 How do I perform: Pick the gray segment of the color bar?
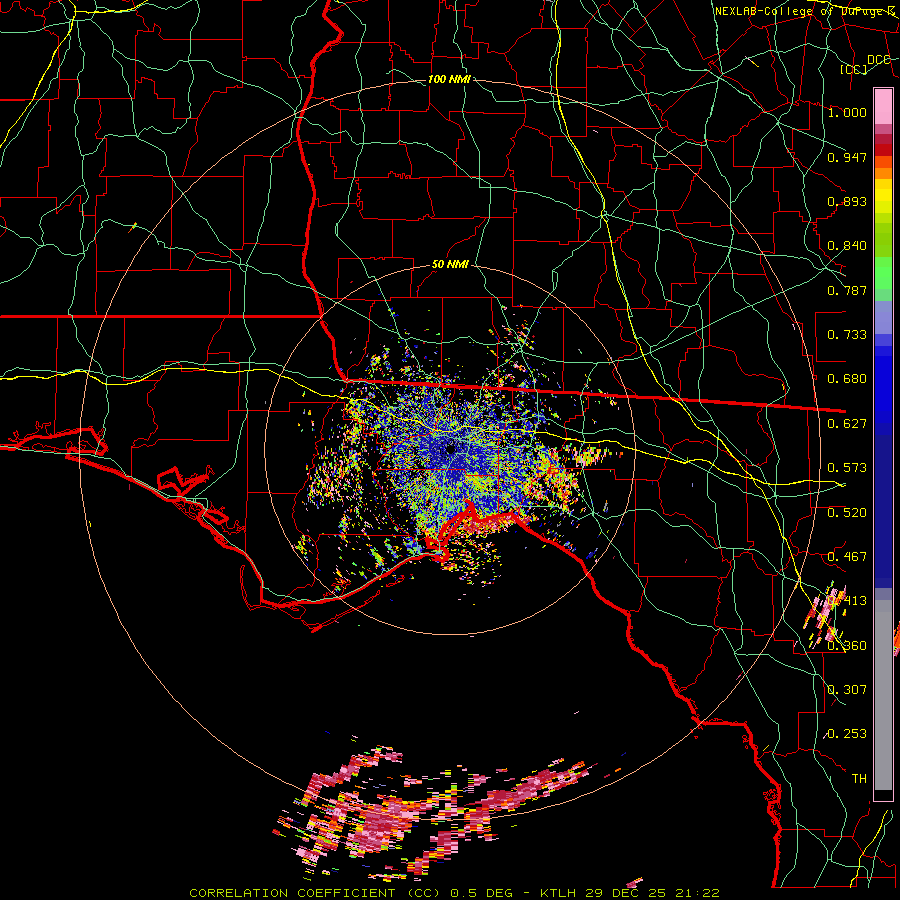[883, 695]
